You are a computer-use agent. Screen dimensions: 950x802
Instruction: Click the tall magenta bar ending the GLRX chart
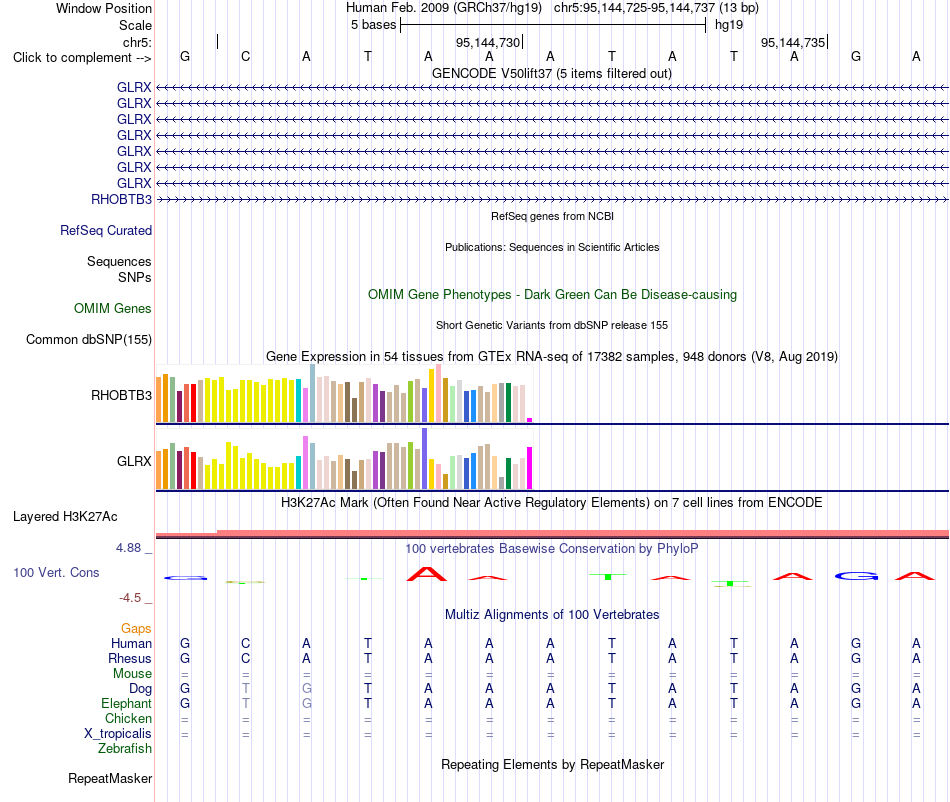(x=530, y=468)
